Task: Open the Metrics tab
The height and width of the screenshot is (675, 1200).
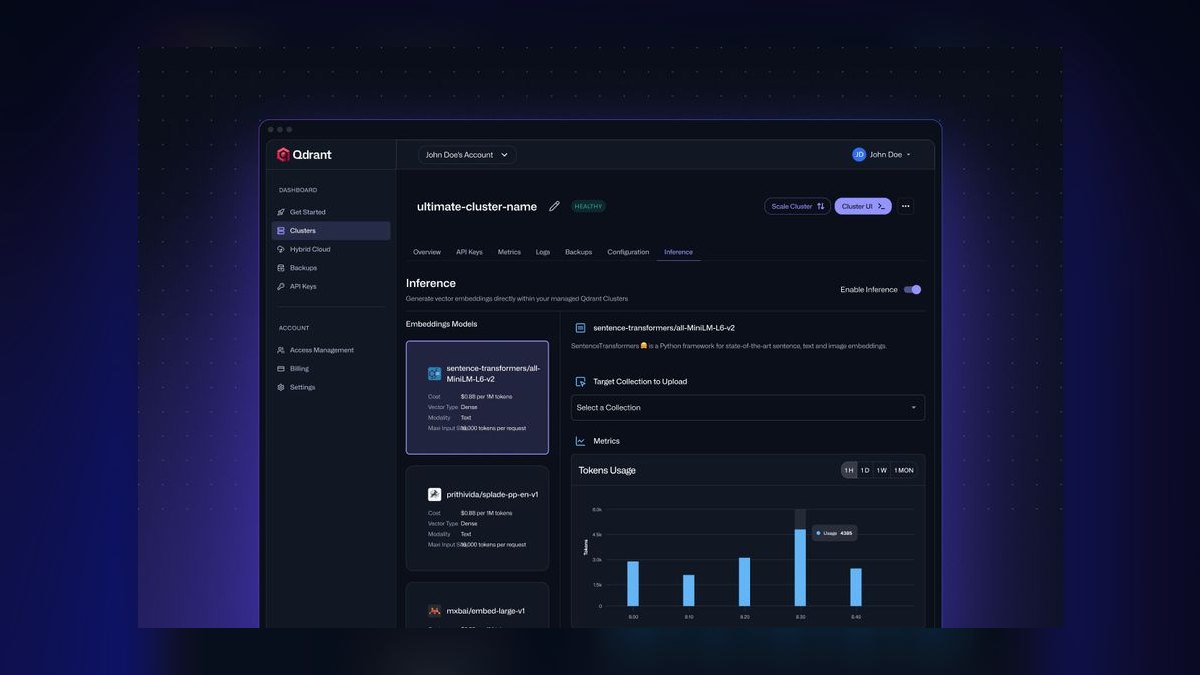Action: click(x=509, y=252)
